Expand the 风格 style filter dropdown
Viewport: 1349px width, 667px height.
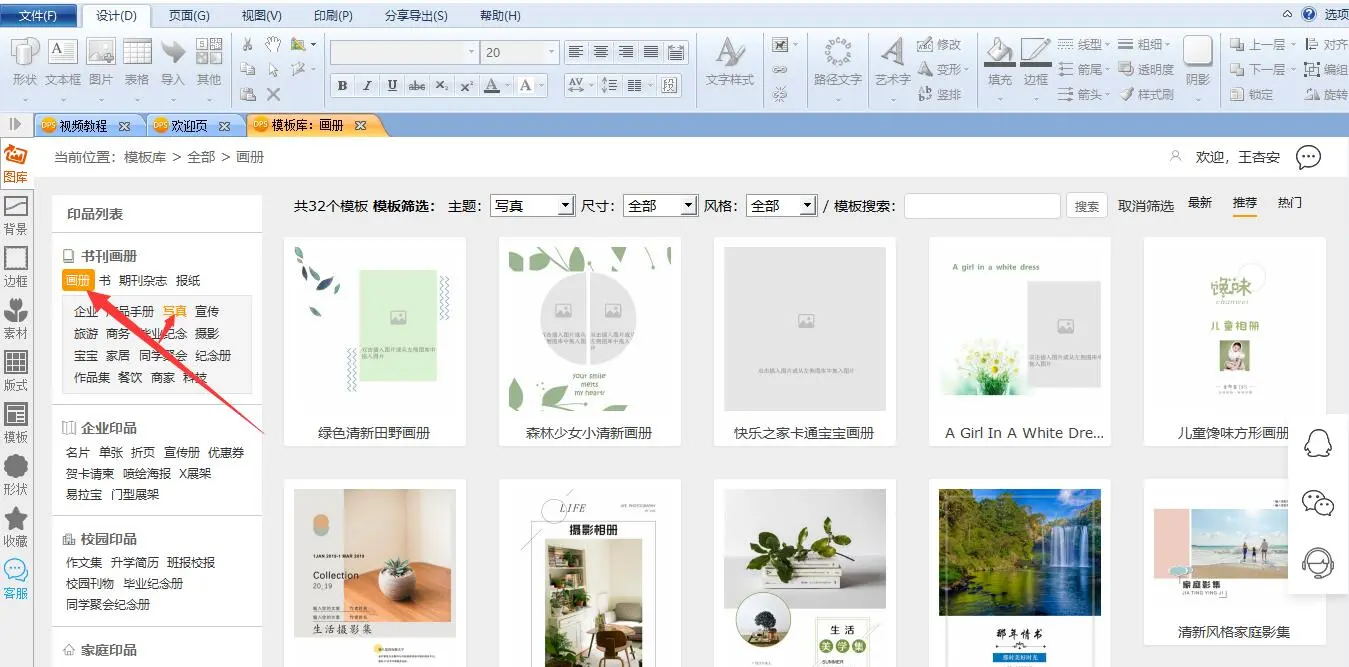(x=781, y=206)
